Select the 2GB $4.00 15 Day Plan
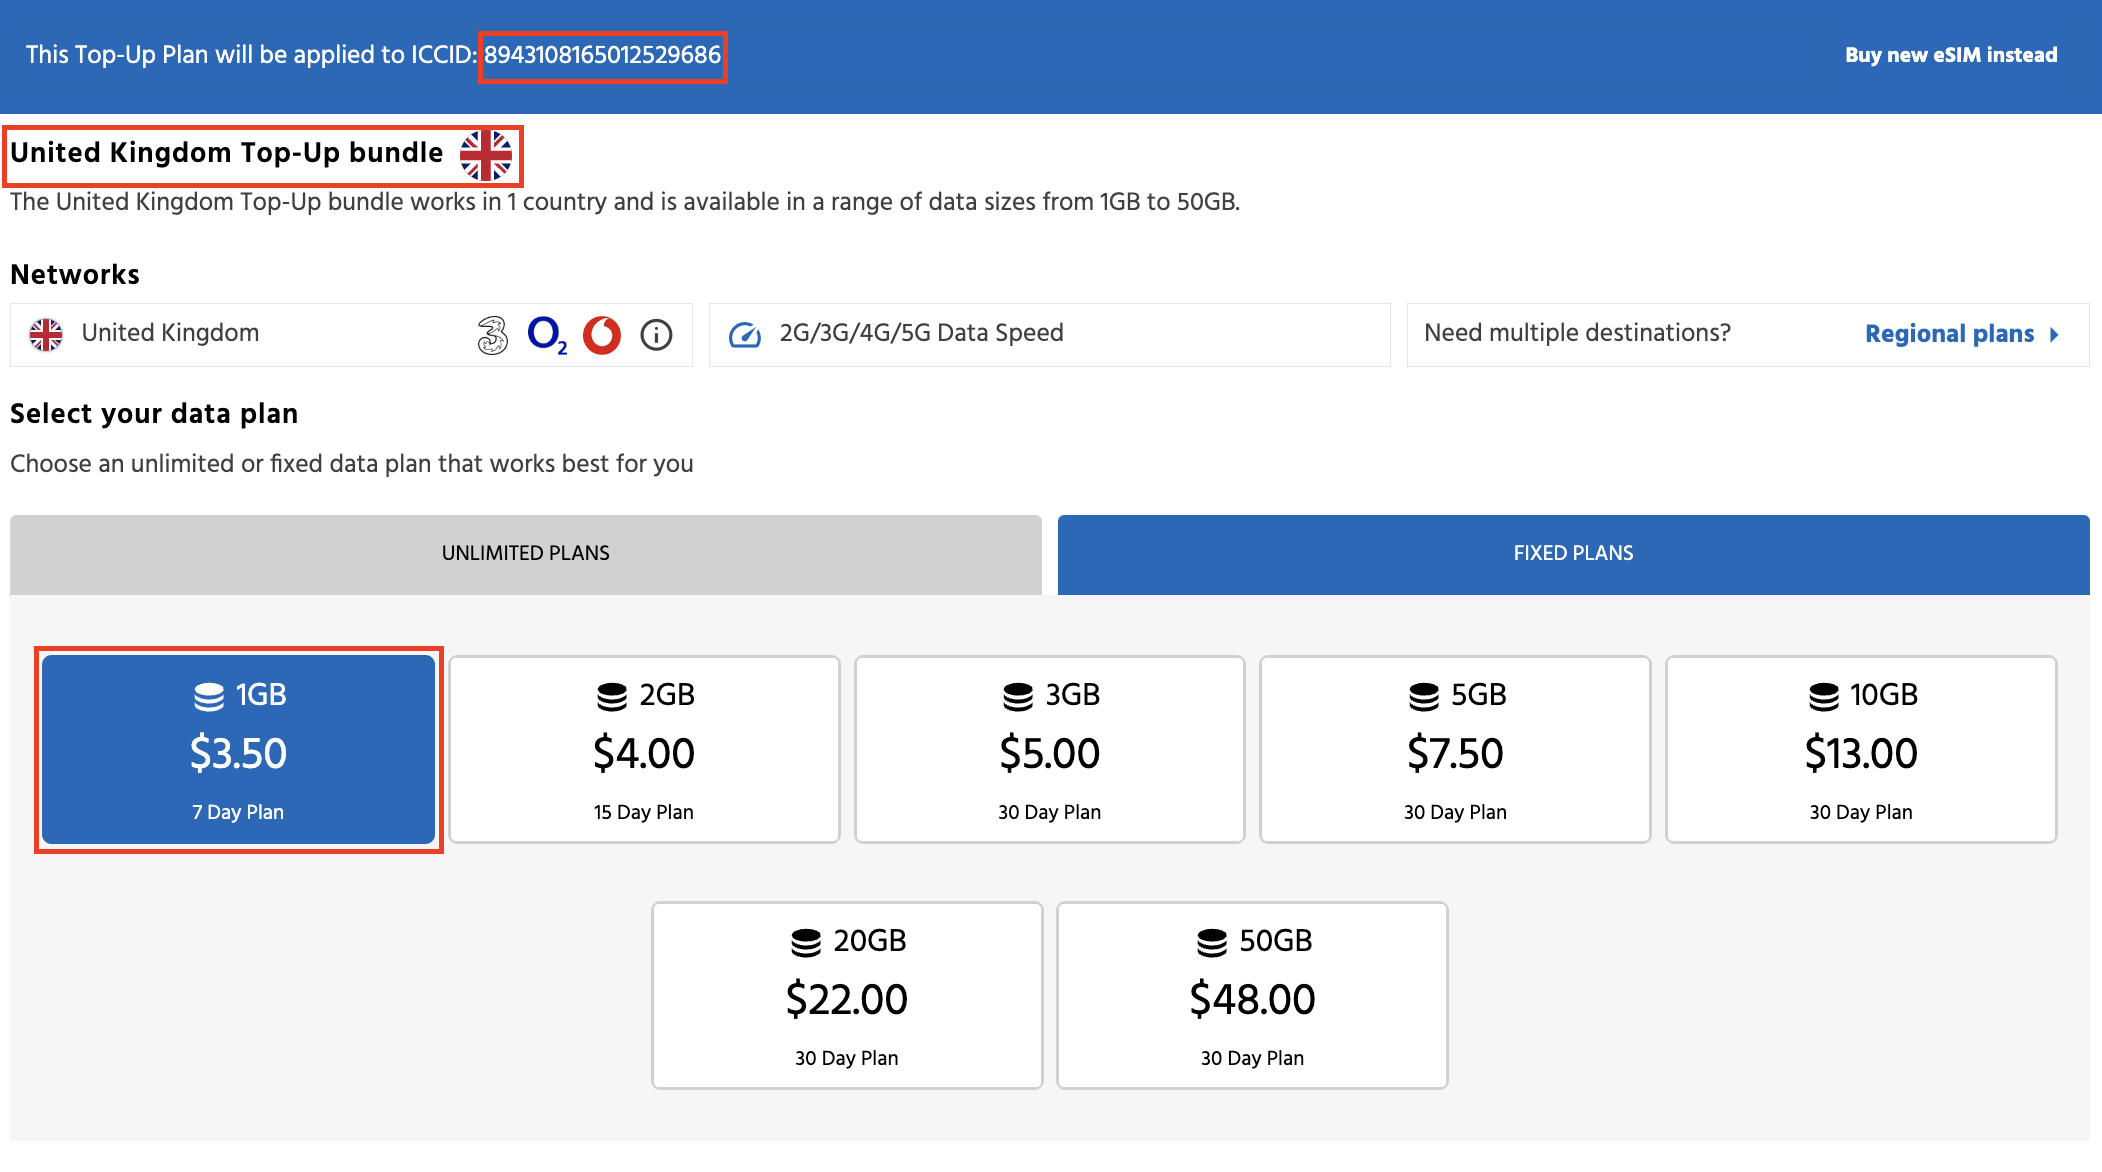This screenshot has width=2102, height=1172. pyautogui.click(x=644, y=750)
